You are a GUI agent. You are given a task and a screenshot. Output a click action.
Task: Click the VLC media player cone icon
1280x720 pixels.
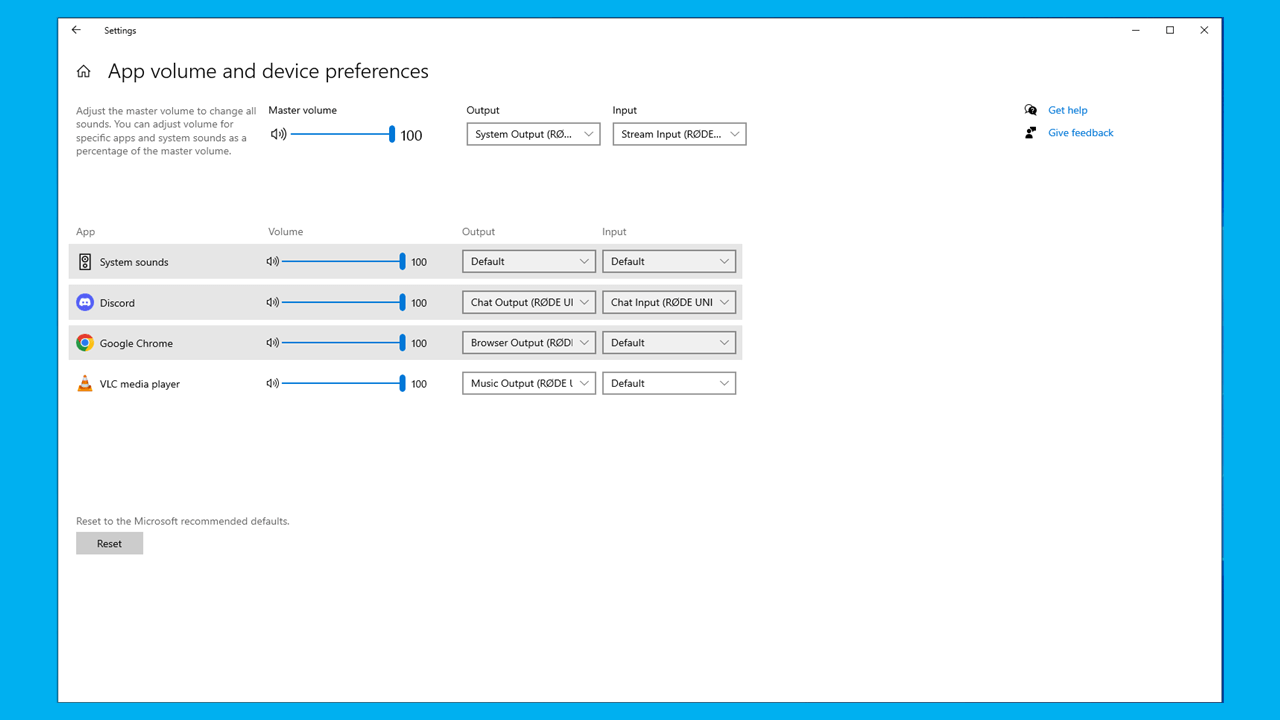click(85, 383)
